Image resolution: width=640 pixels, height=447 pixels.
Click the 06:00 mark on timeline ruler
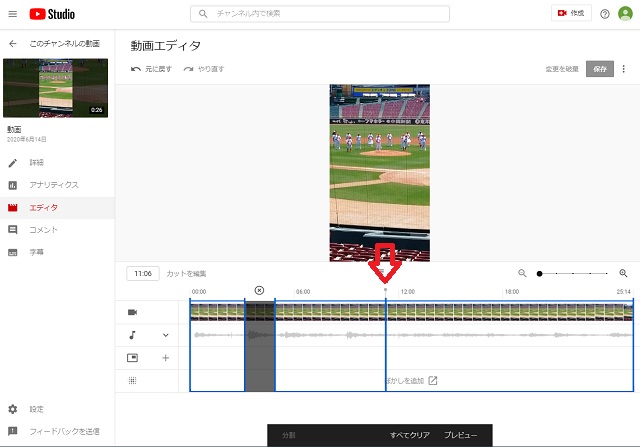pos(303,291)
